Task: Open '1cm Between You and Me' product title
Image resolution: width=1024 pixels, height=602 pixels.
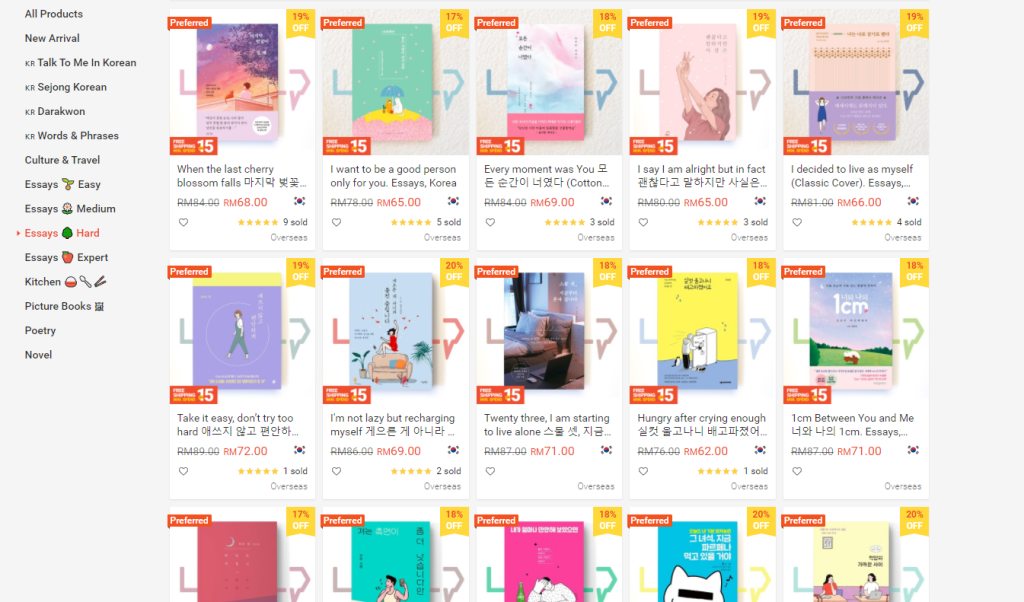Action: [852, 424]
